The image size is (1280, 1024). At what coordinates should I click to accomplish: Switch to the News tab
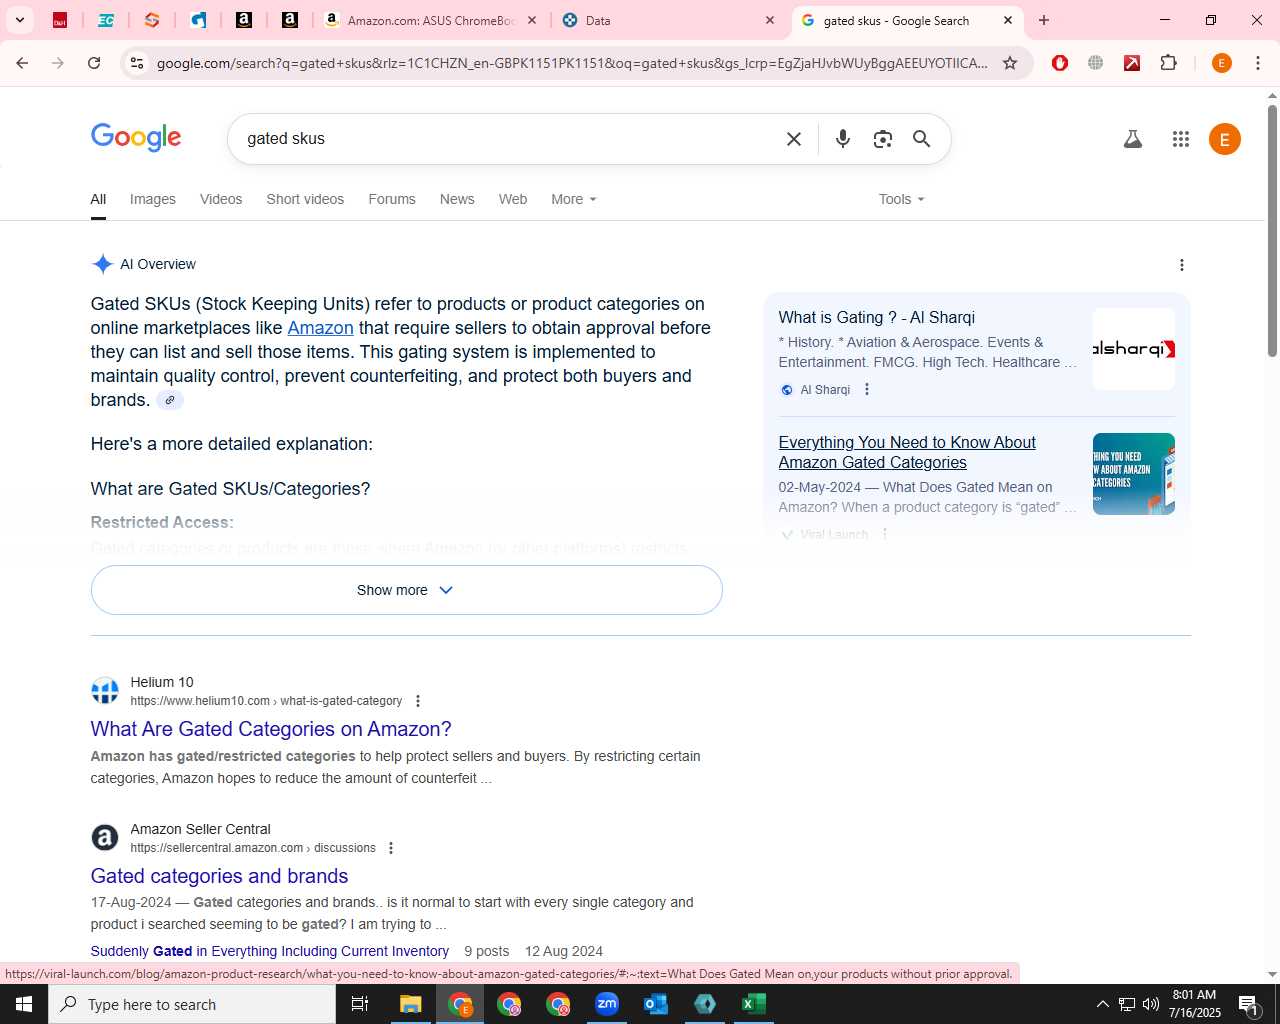(457, 199)
